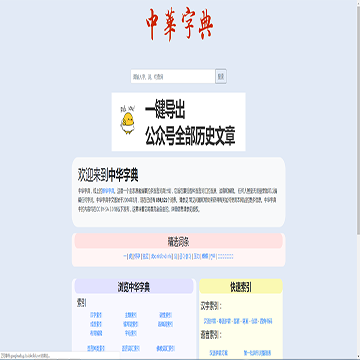Click the 欢迎来到中华字典 heading
360x360 pixels.
pos(108,175)
